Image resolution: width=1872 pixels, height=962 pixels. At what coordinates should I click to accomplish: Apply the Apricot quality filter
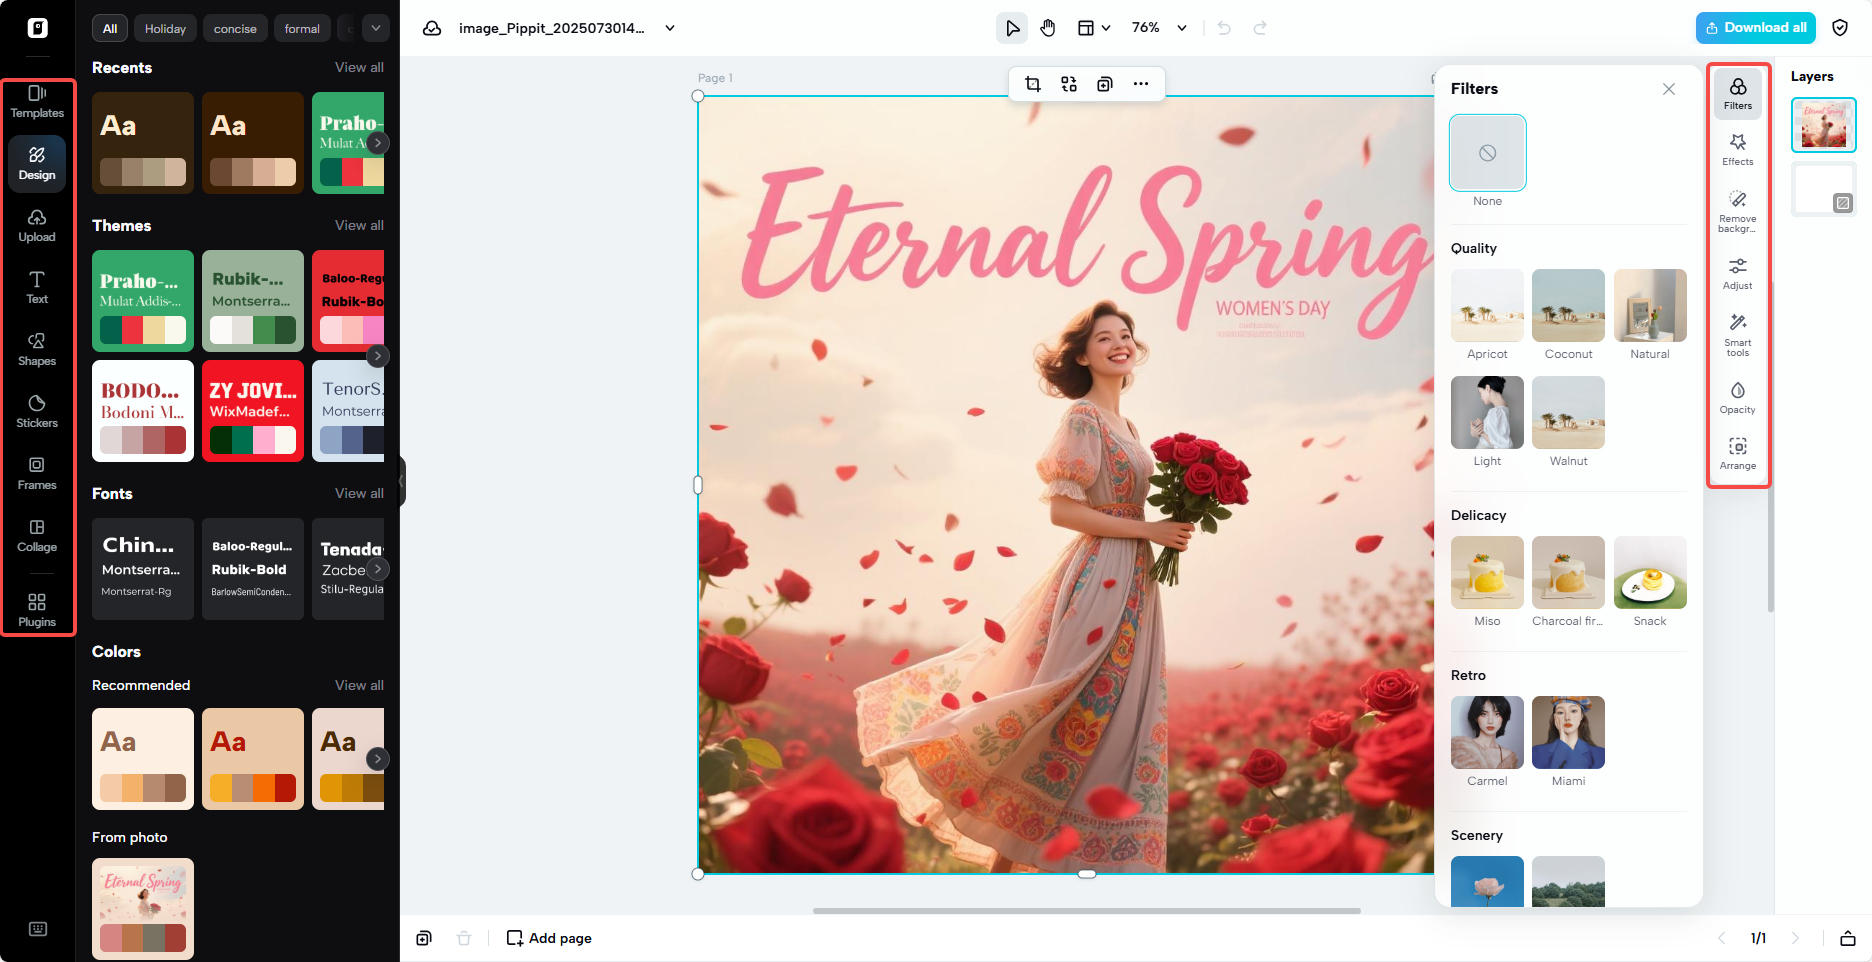[1487, 306]
